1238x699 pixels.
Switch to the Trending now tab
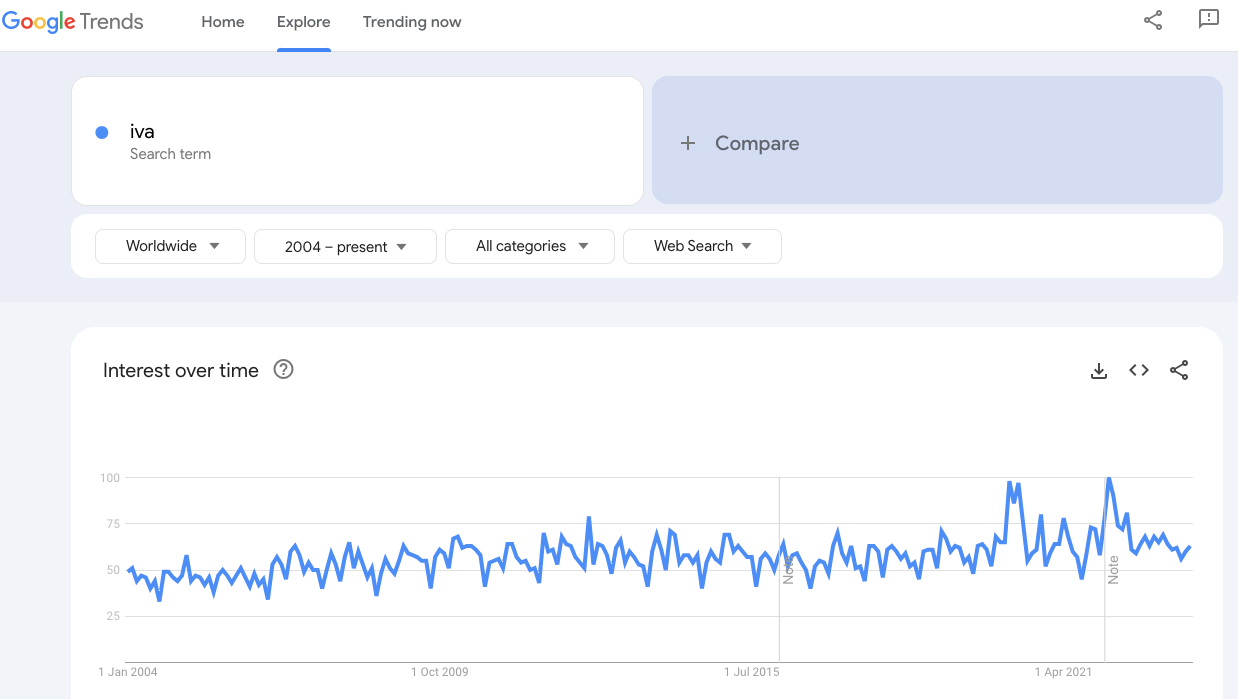pos(411,22)
